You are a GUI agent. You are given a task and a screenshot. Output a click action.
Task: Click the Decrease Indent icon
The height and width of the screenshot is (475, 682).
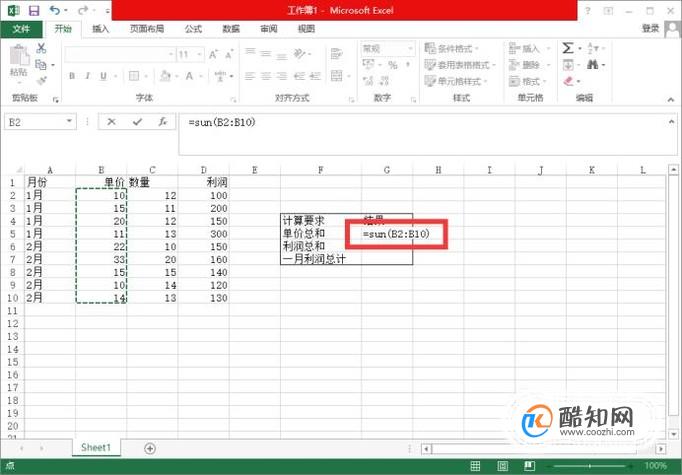(x=299, y=76)
